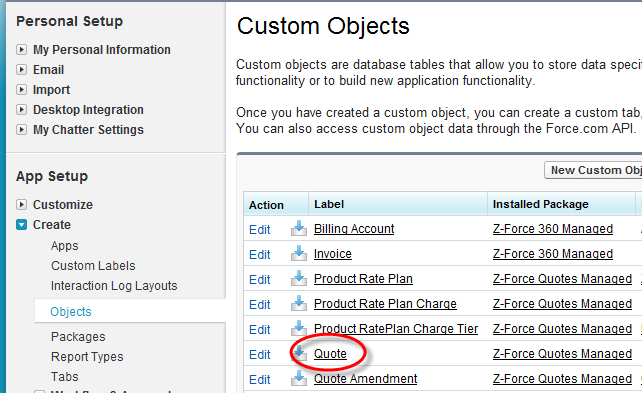Expand the Import section arrow
Viewport: 642px width, 393px height.
click(21, 89)
